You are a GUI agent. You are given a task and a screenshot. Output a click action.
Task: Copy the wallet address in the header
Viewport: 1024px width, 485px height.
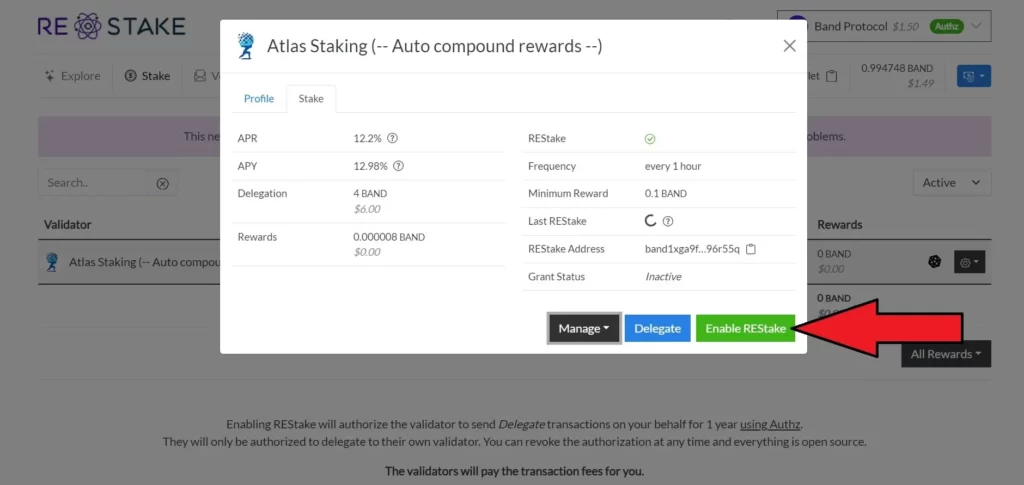point(832,76)
